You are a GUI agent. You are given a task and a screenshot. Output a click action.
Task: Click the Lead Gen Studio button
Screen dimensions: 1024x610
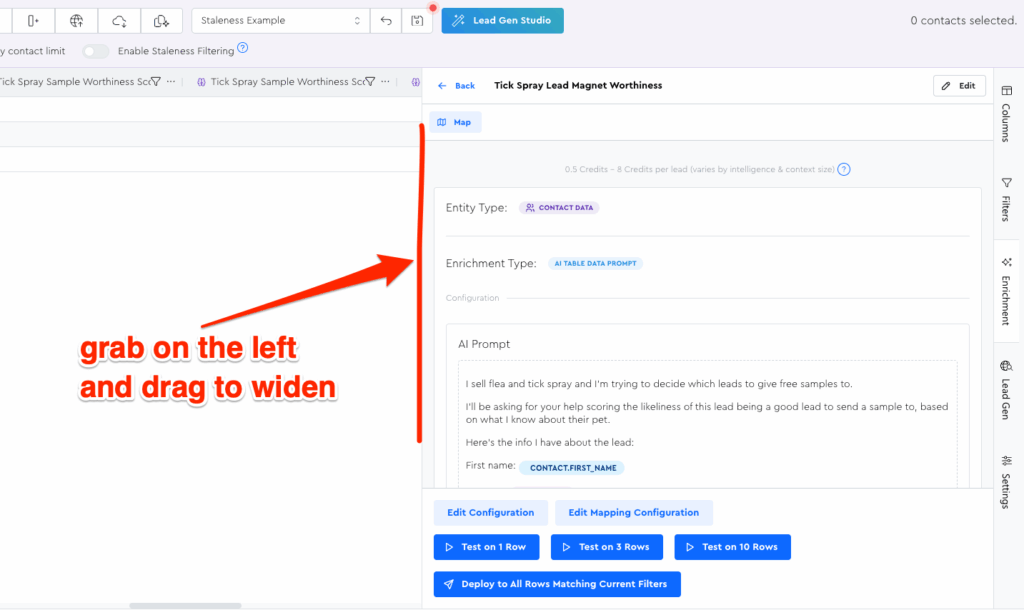503,21
